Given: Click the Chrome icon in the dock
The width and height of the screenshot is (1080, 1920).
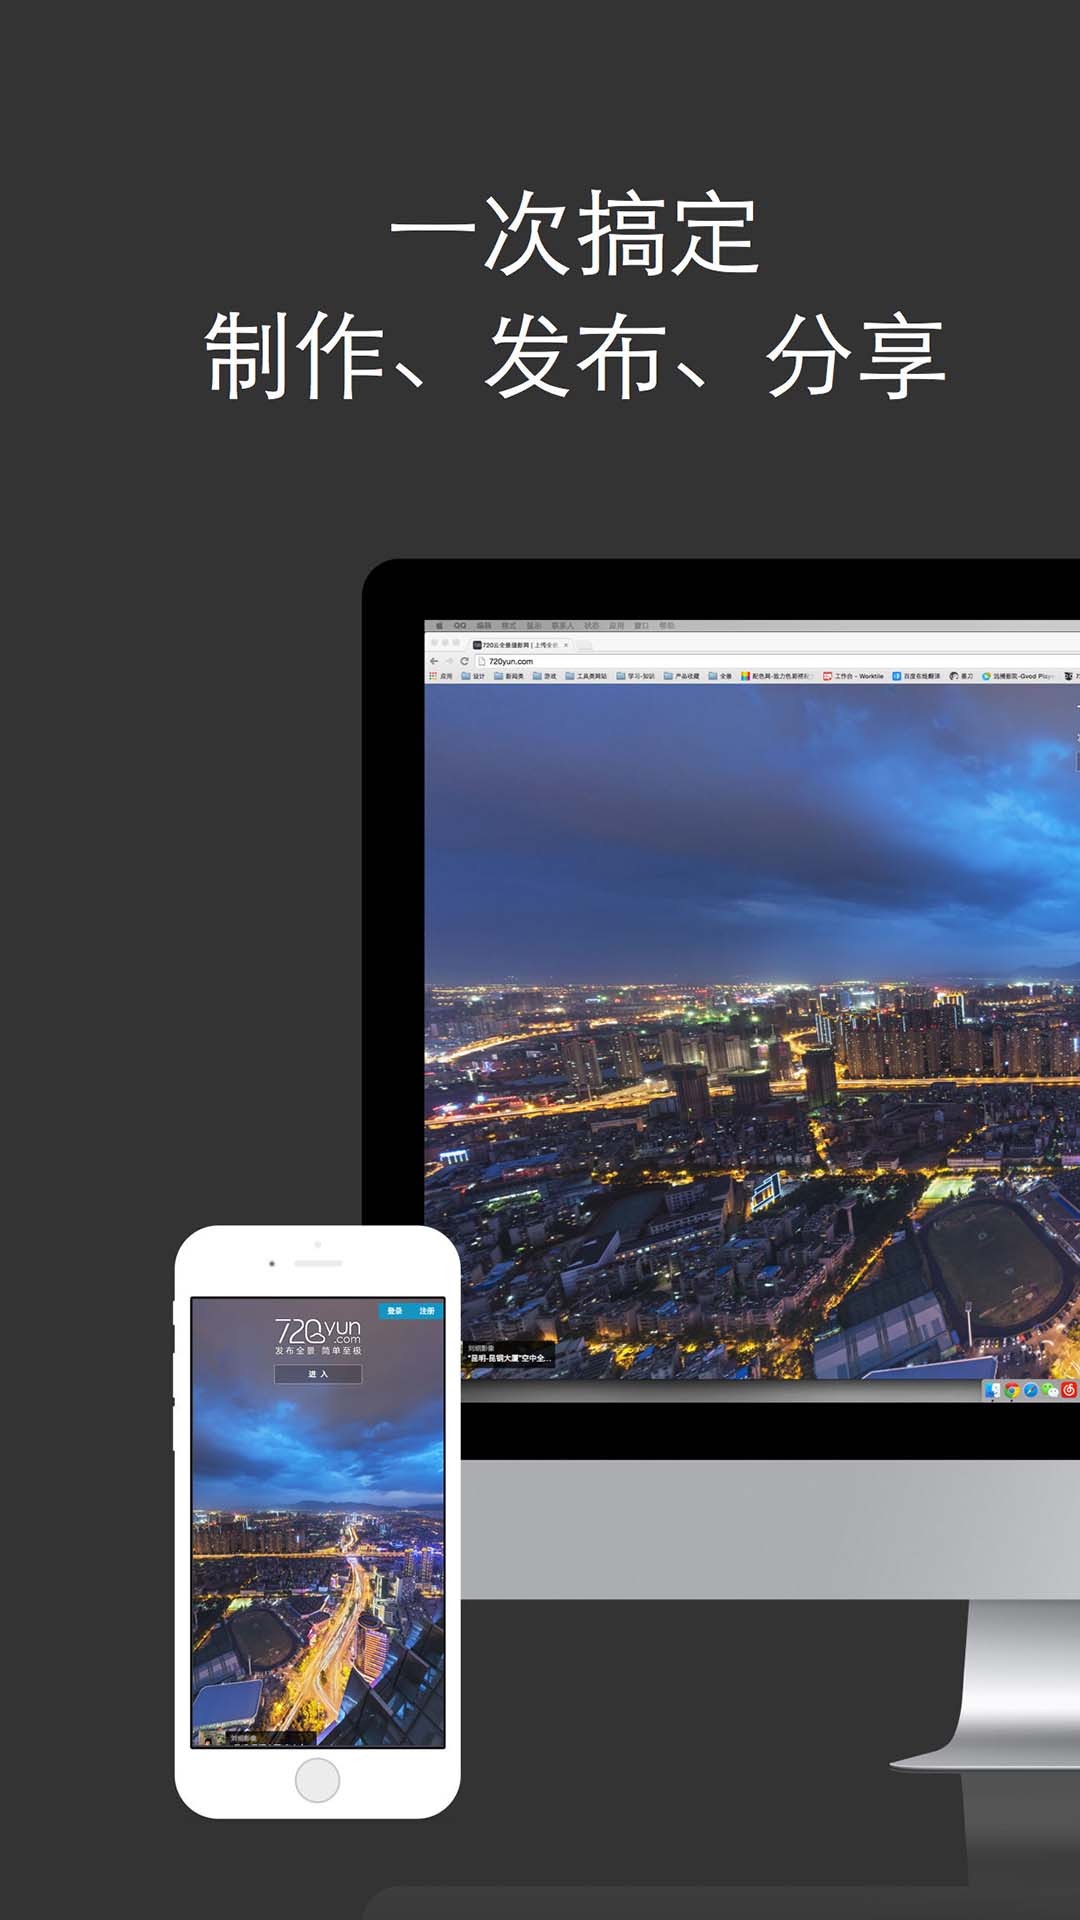Looking at the screenshot, I should [x=1012, y=1390].
